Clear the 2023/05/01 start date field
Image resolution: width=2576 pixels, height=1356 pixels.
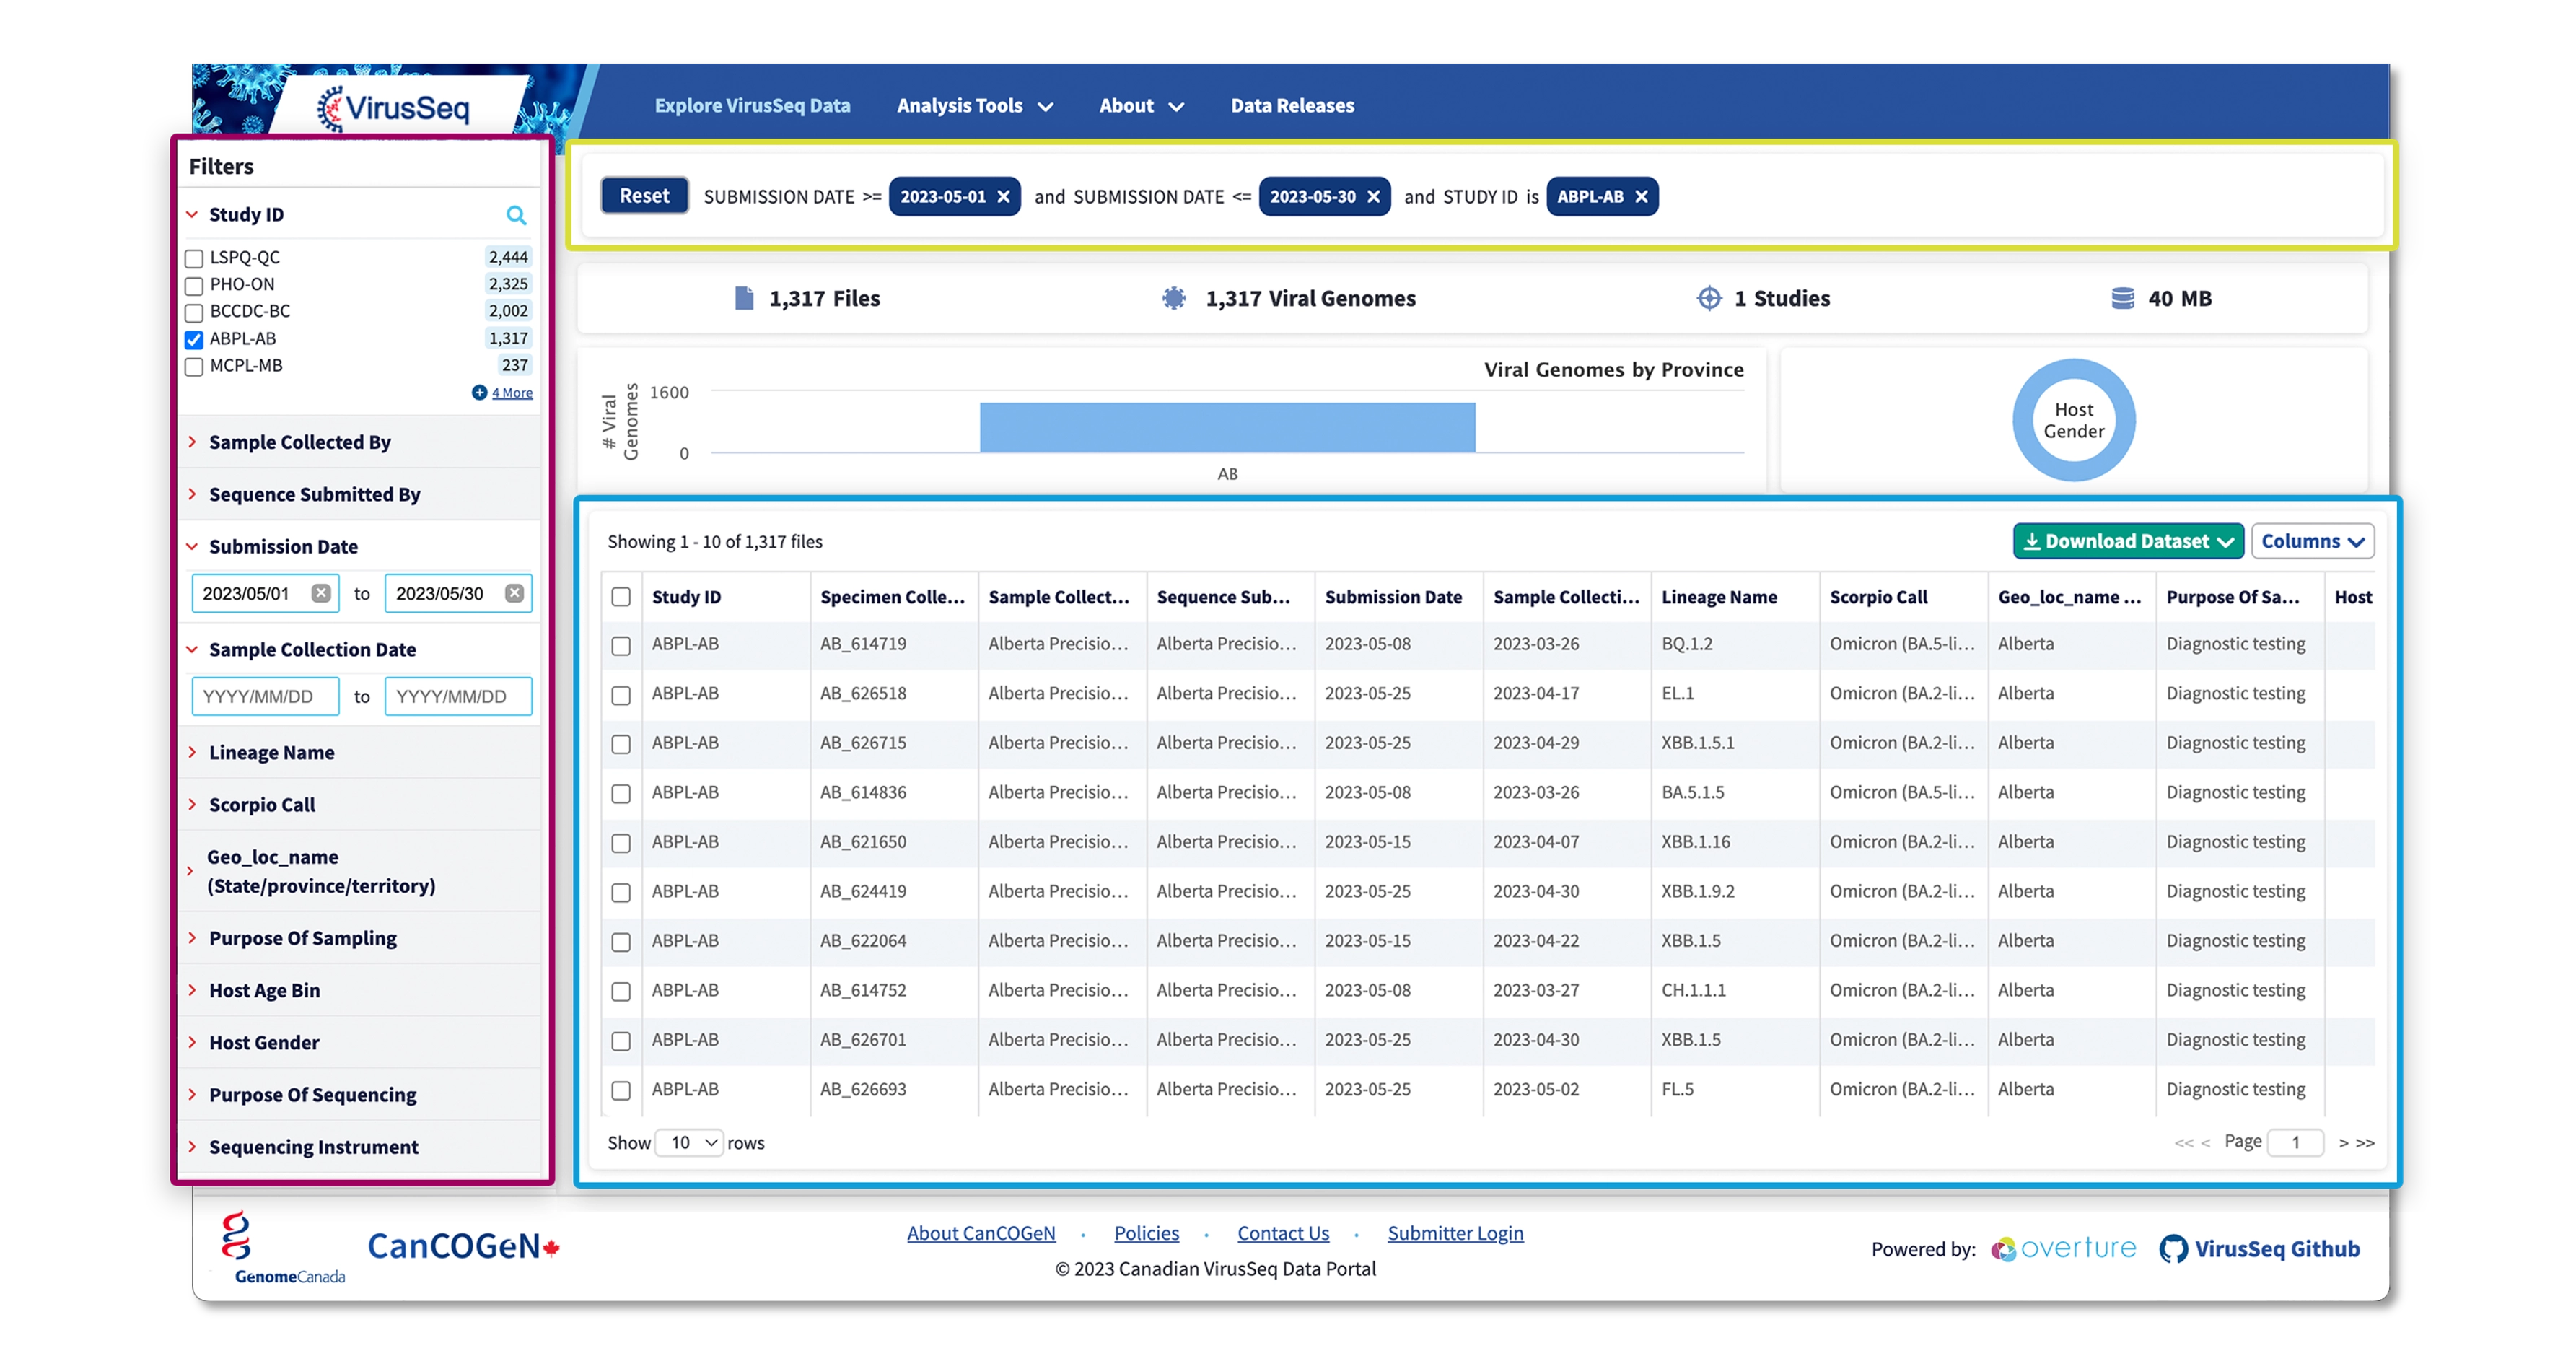tap(321, 593)
